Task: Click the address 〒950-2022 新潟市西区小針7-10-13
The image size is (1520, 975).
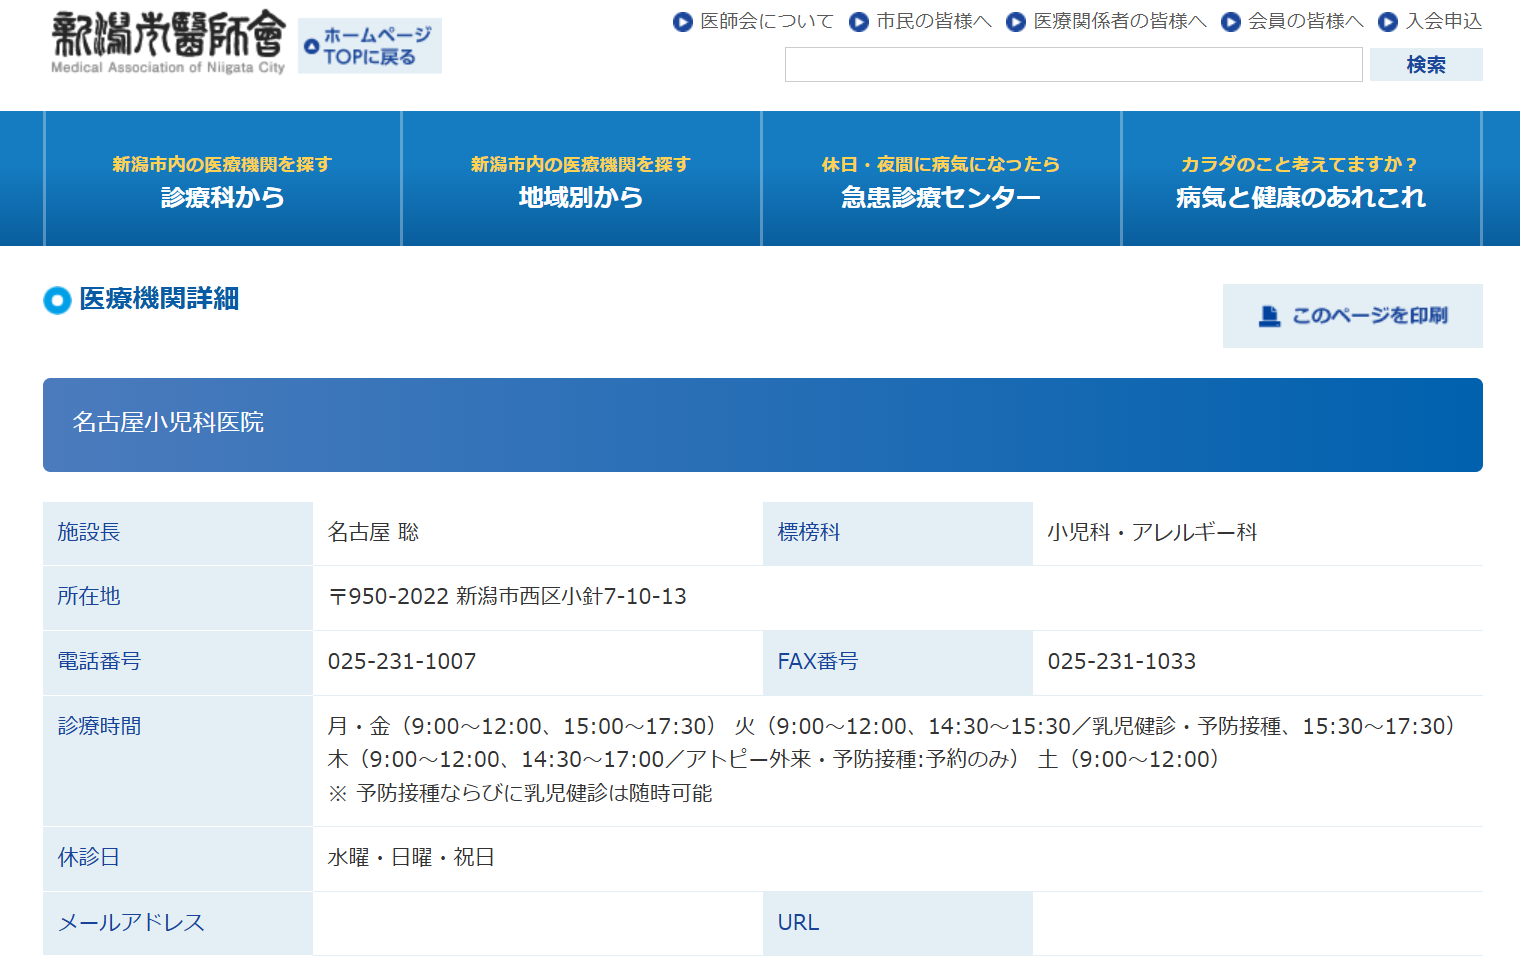Action: [x=507, y=597]
